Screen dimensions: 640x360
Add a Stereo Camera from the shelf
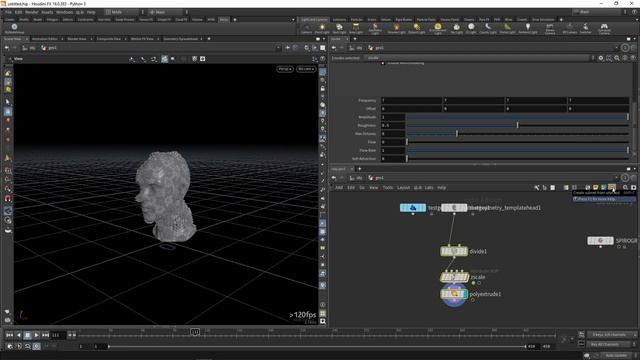[x=550, y=29]
